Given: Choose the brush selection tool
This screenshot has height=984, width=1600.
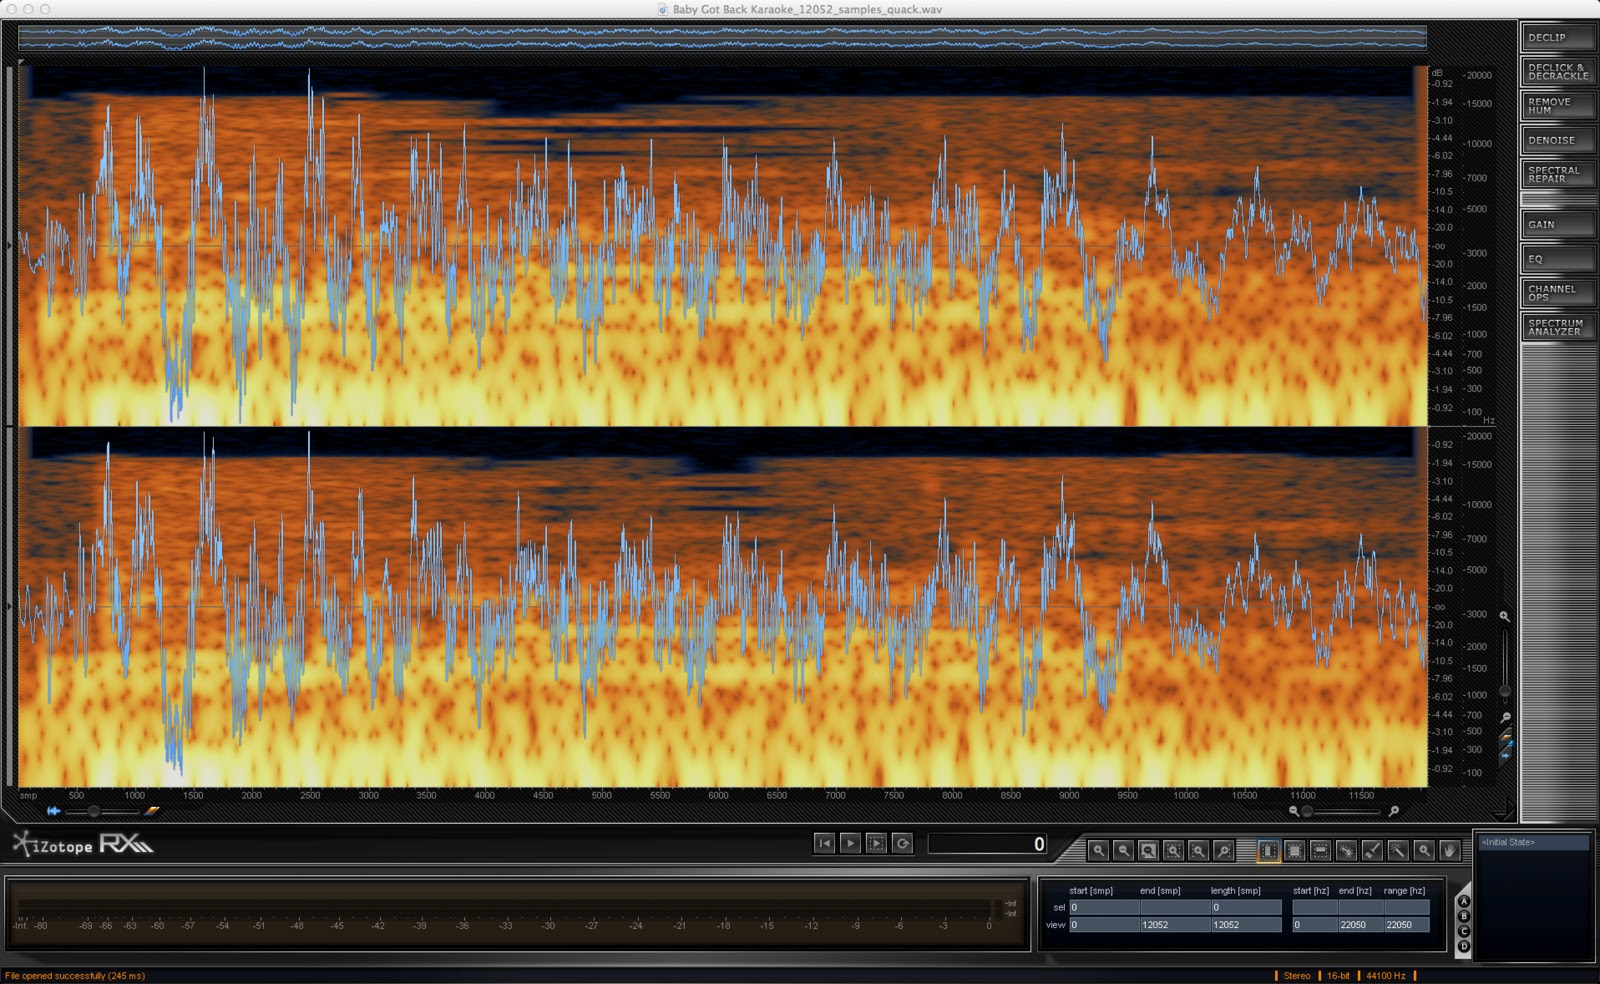Looking at the screenshot, I should [x=1372, y=851].
